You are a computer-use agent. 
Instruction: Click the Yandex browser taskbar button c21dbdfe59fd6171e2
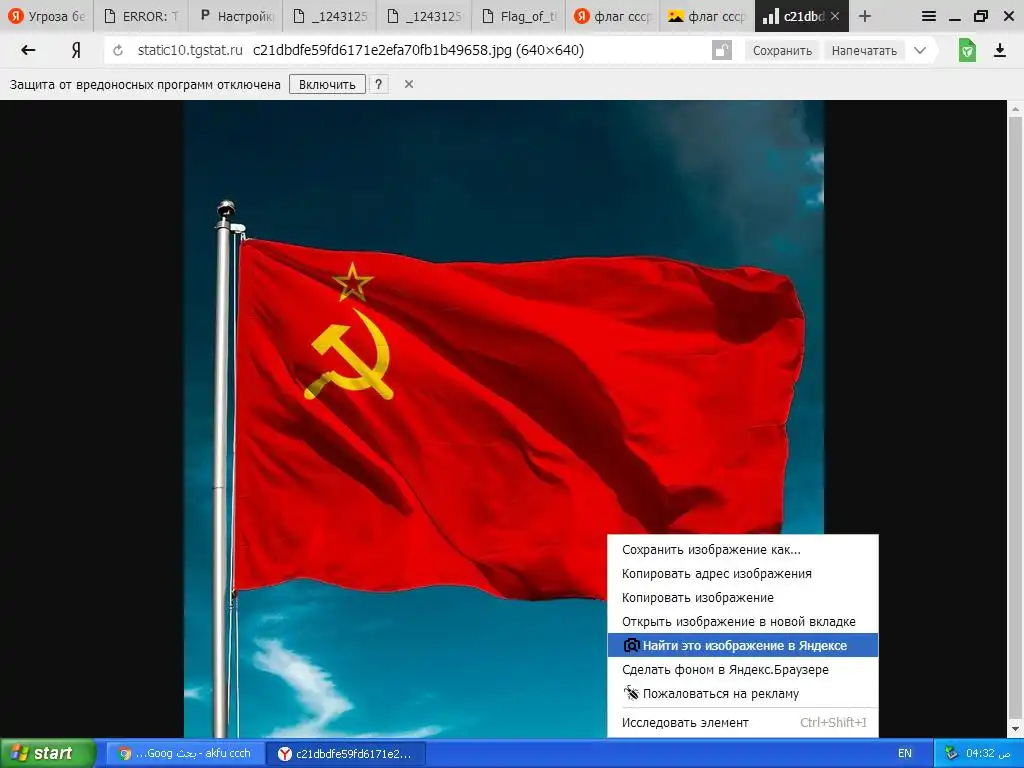347,754
